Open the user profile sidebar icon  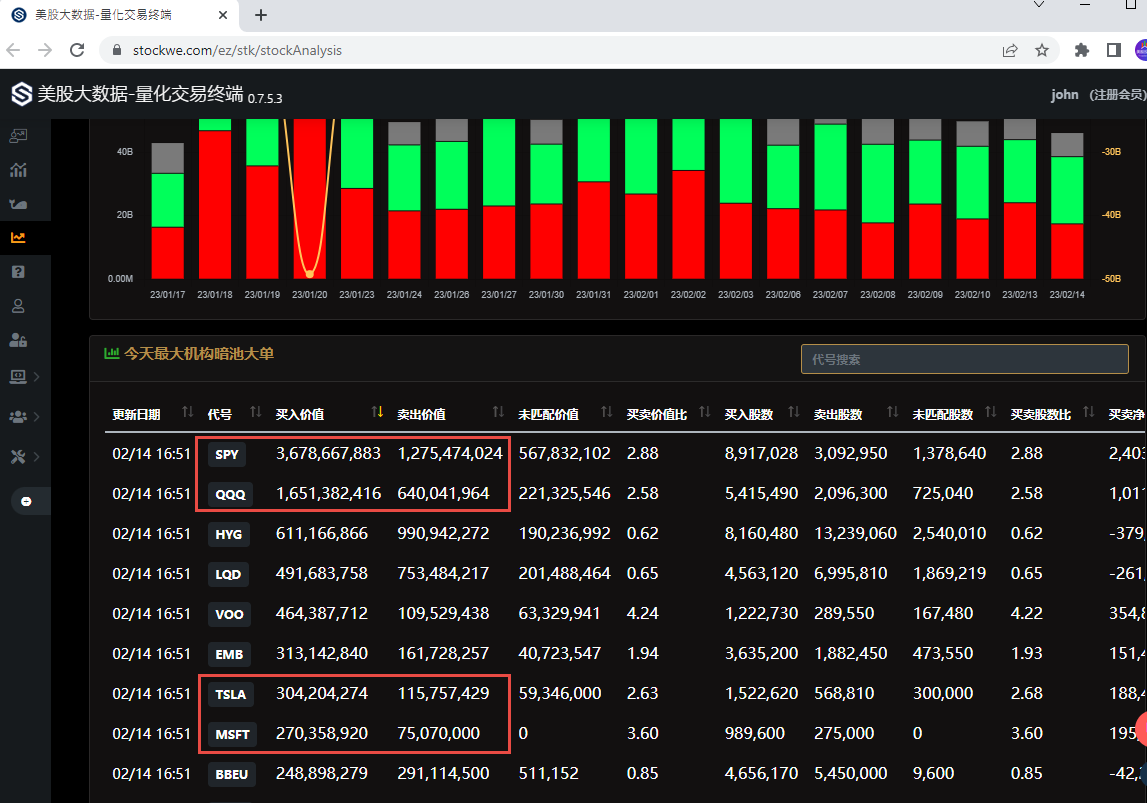click(18, 306)
